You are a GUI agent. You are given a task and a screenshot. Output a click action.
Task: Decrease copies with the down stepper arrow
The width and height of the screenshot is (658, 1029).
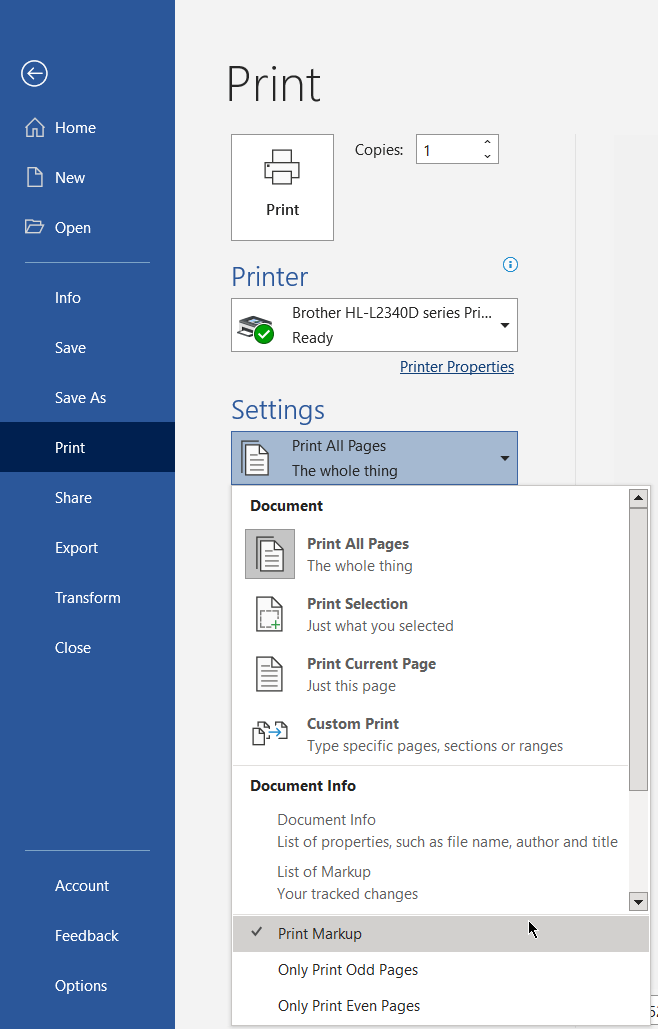[487, 156]
